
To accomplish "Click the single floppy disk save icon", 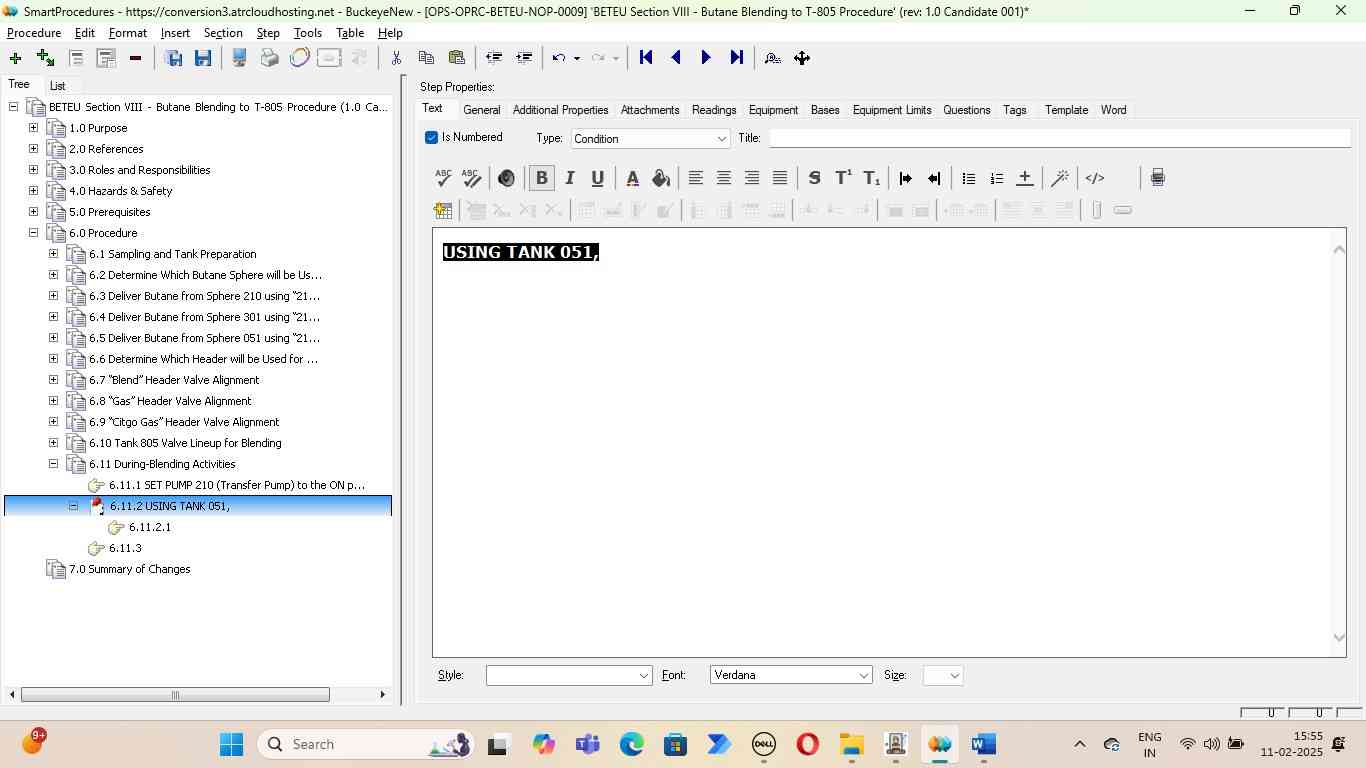I will coord(203,58).
